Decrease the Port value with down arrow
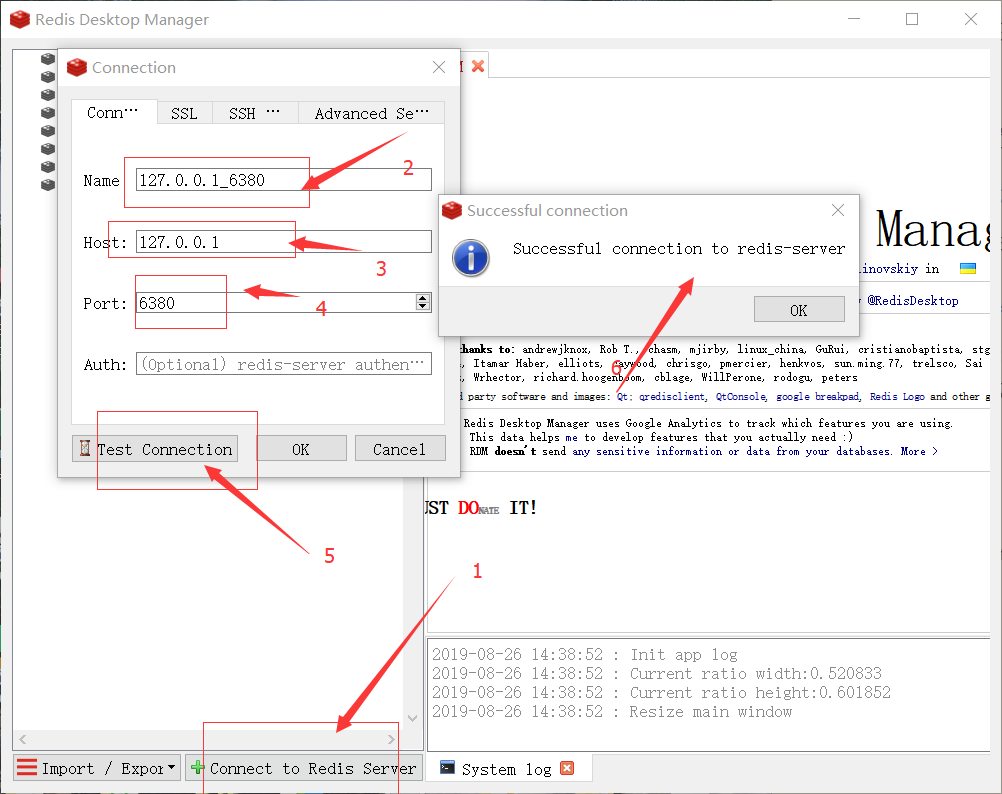 pyautogui.click(x=422, y=306)
